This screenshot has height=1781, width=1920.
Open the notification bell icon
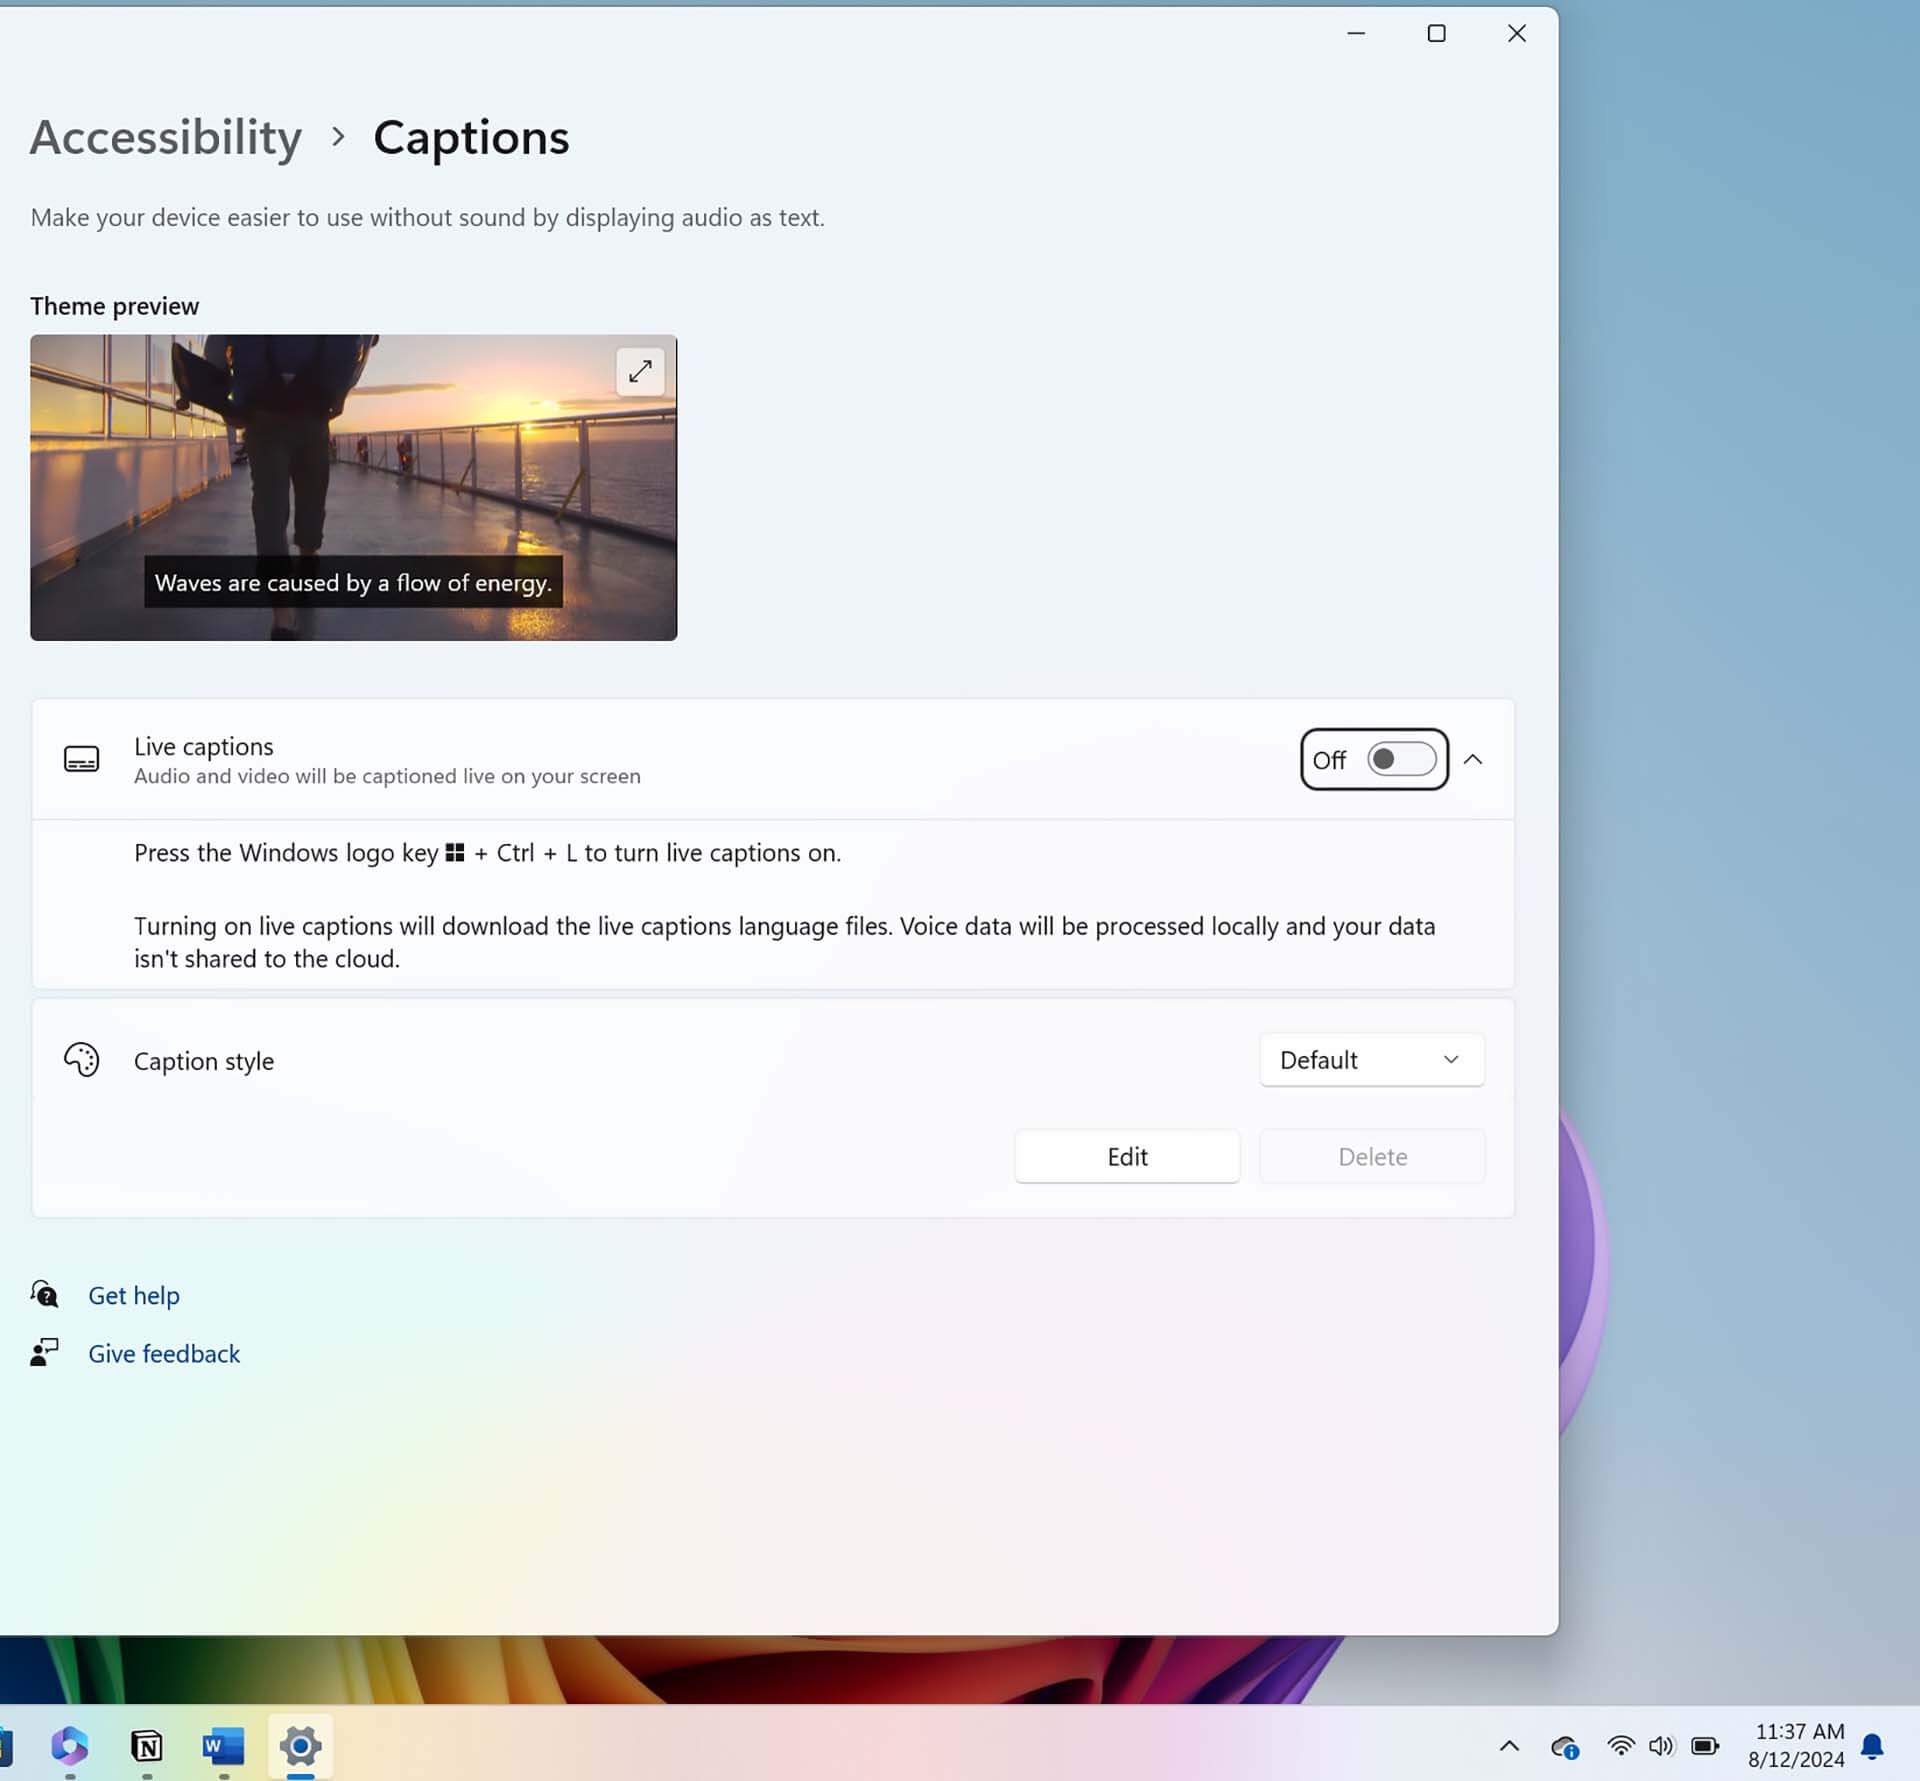1872,1746
